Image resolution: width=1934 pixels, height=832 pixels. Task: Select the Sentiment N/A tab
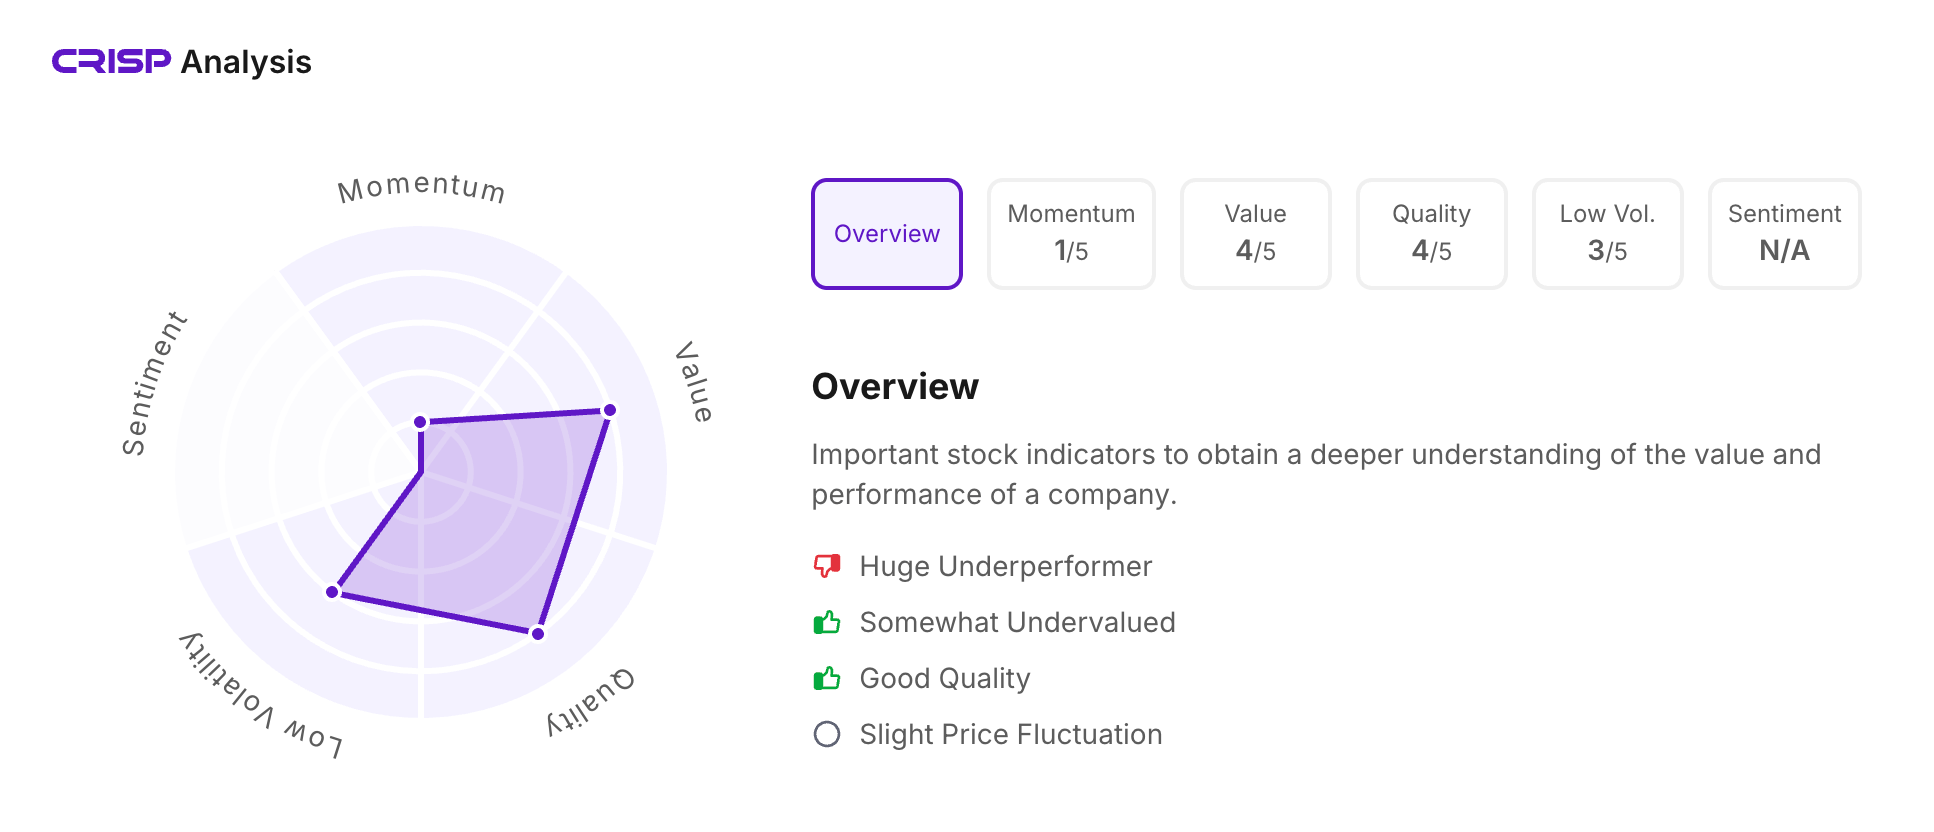pos(1784,234)
